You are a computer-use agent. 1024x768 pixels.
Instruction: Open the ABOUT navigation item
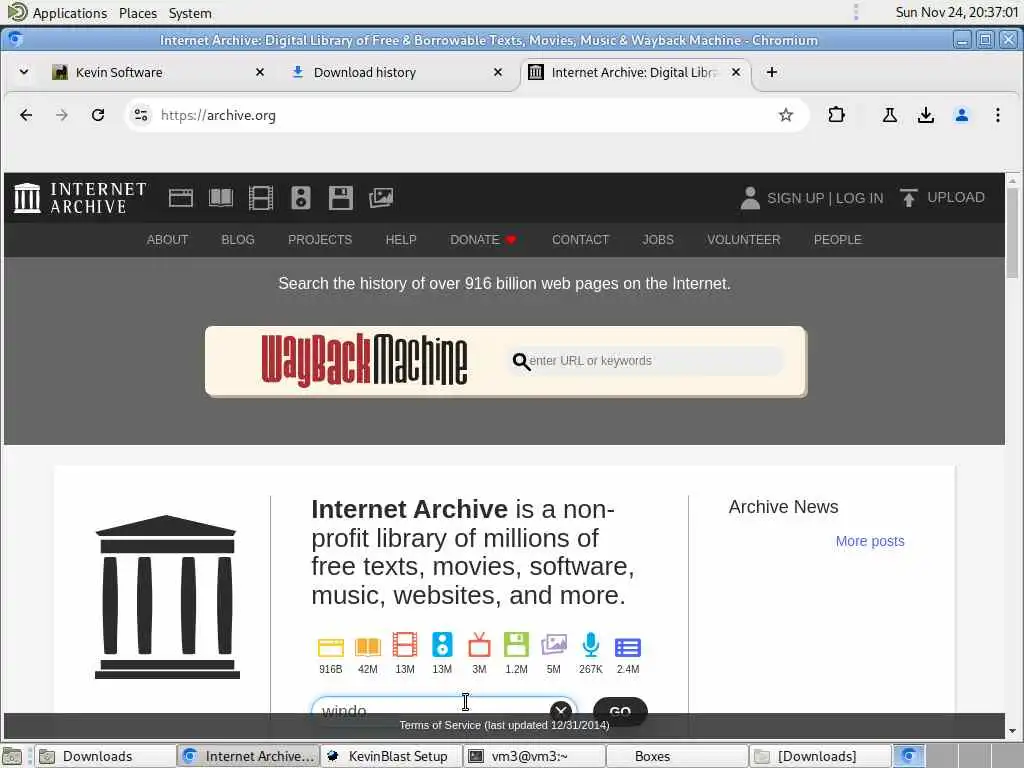click(167, 240)
